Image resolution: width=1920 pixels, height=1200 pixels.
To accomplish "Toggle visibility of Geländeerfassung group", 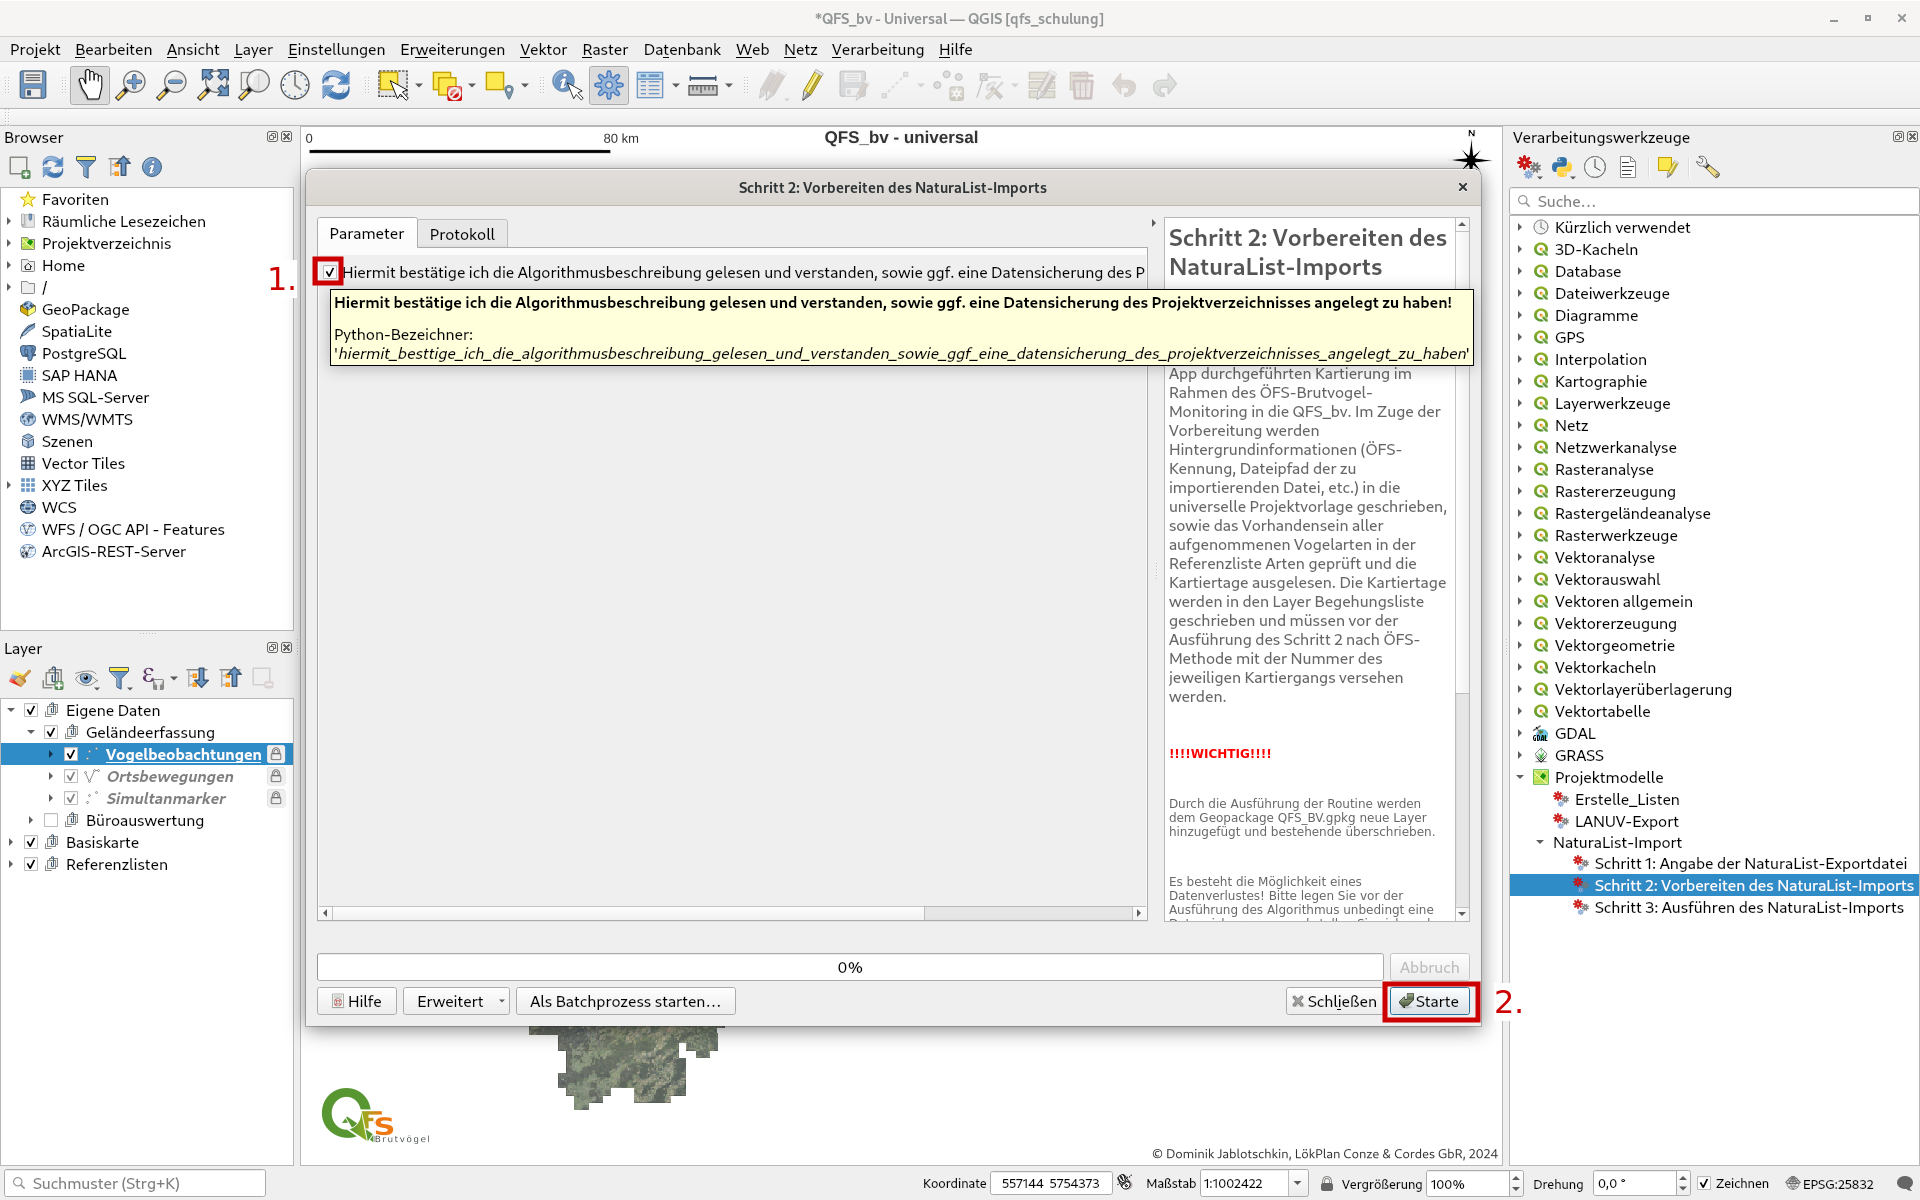I will click(x=51, y=732).
